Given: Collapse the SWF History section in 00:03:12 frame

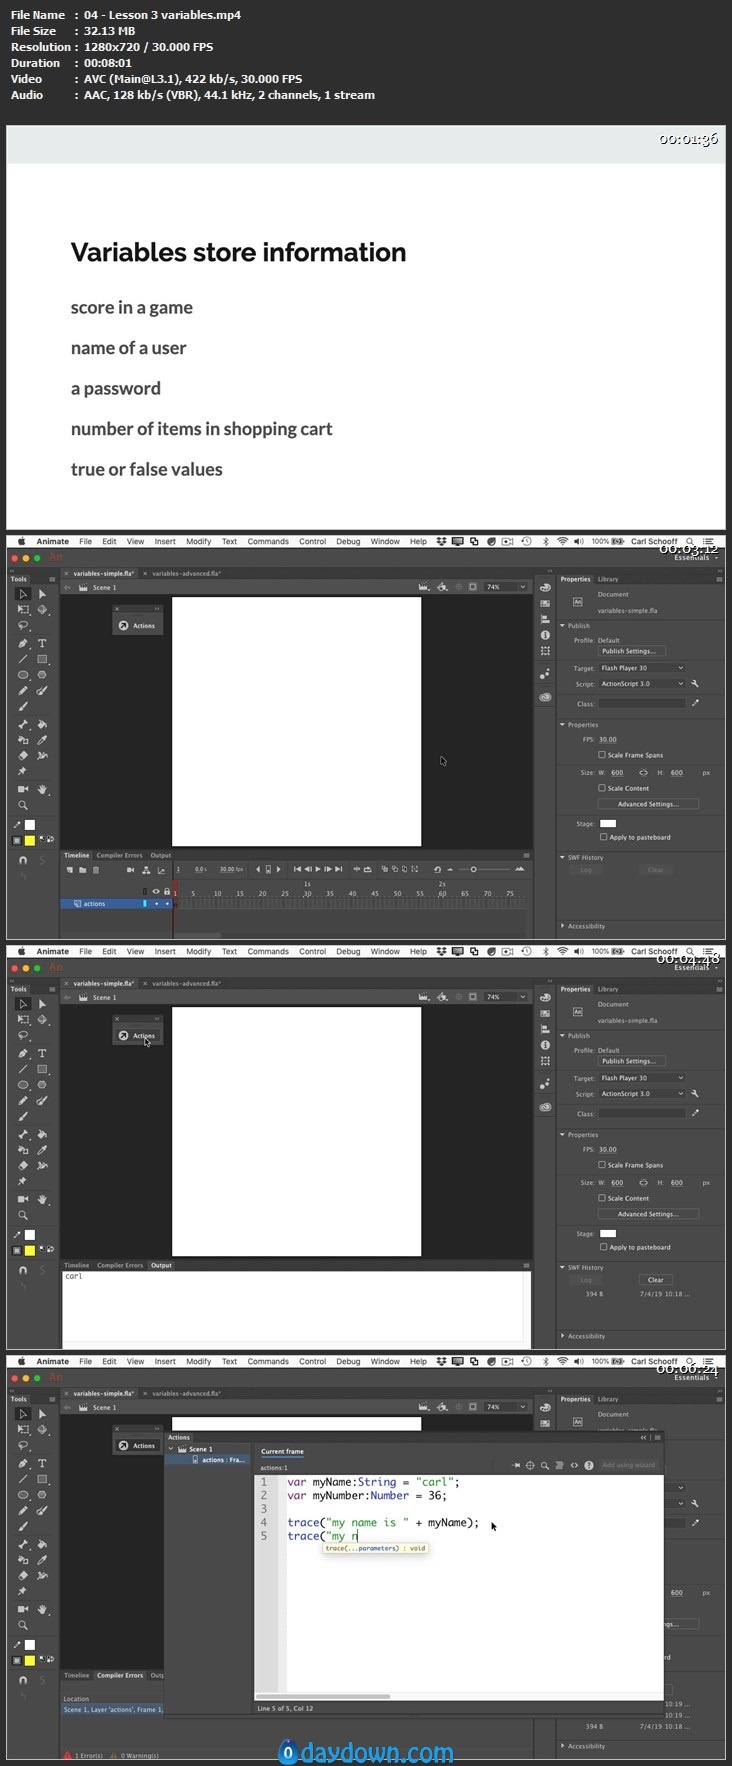Looking at the screenshot, I should coord(563,858).
